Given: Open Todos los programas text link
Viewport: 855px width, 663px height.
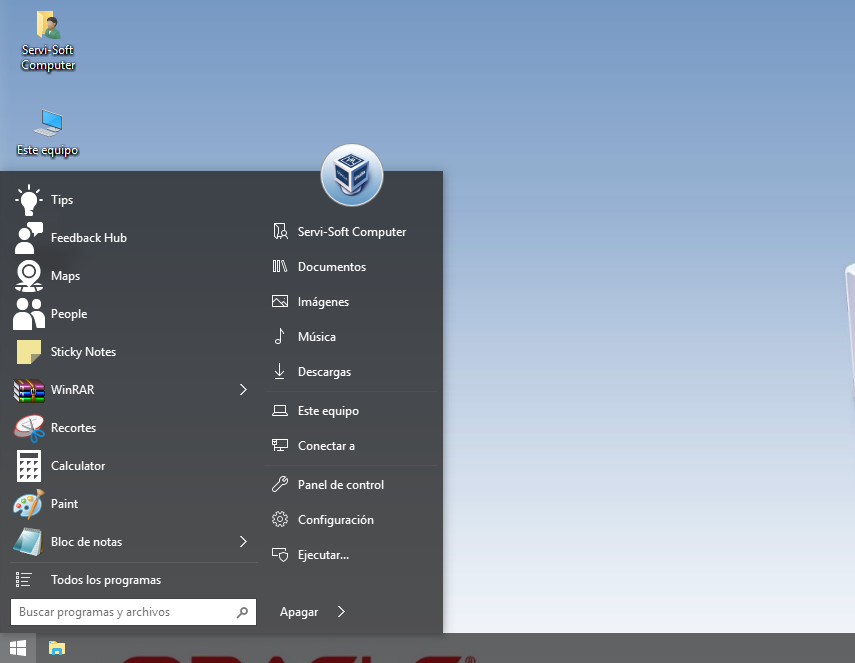Looking at the screenshot, I should click(106, 580).
